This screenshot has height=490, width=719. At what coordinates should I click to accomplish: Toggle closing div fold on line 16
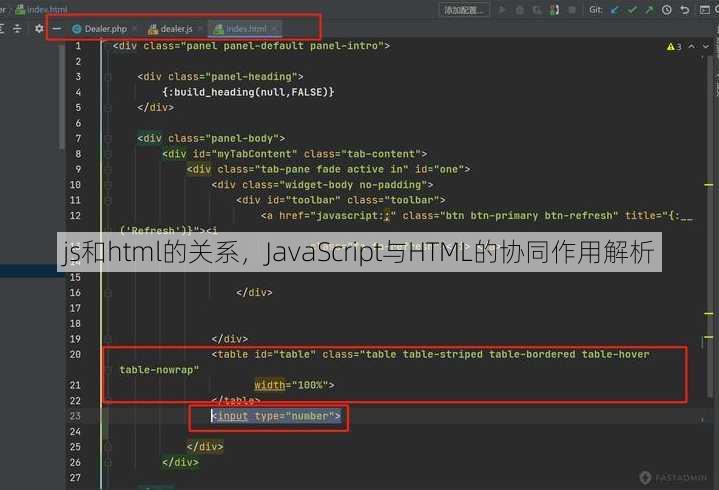click(108, 293)
